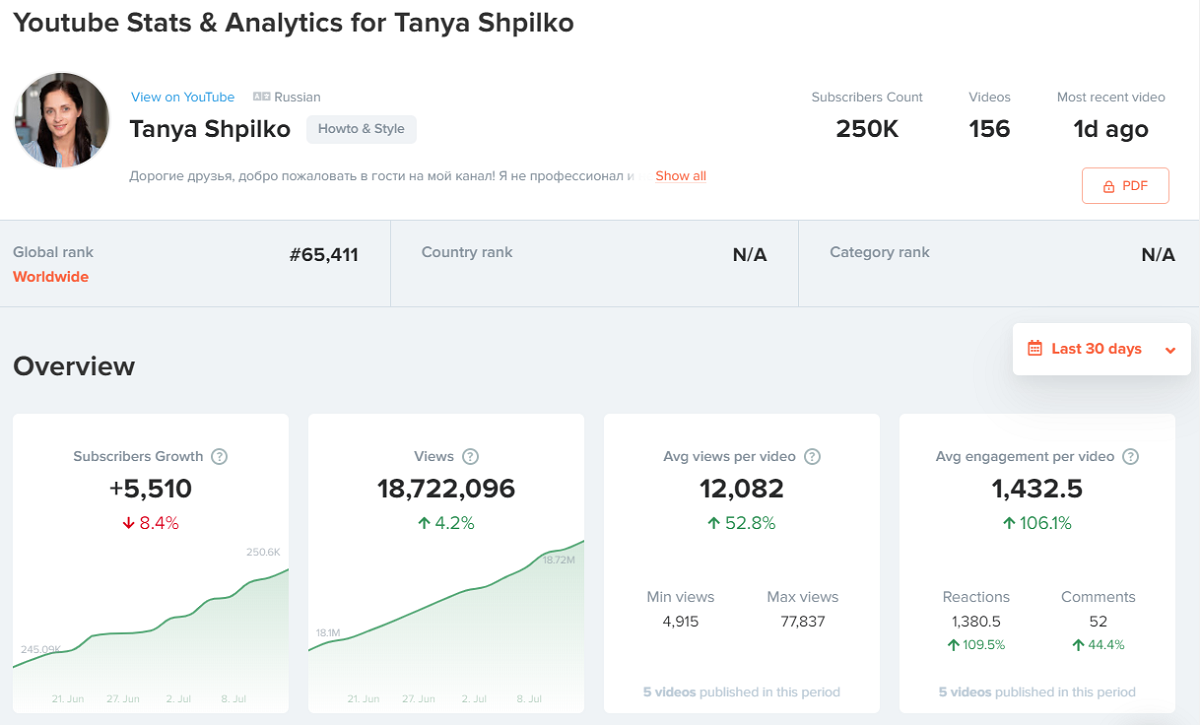Screen dimensions: 1200x725
Task: Click the Youtube Stats & Analytics page title
Action: [293, 22]
